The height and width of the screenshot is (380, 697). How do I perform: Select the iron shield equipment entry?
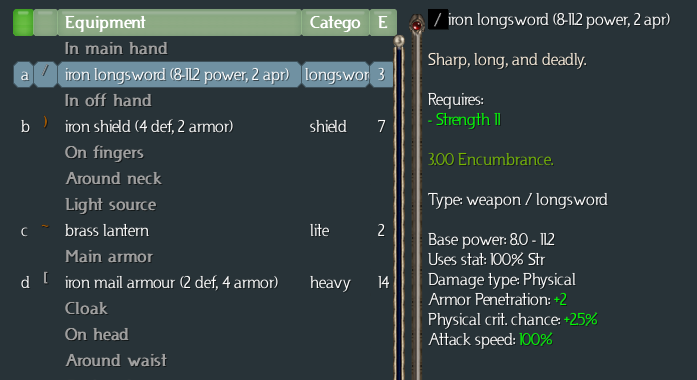(x=203, y=127)
